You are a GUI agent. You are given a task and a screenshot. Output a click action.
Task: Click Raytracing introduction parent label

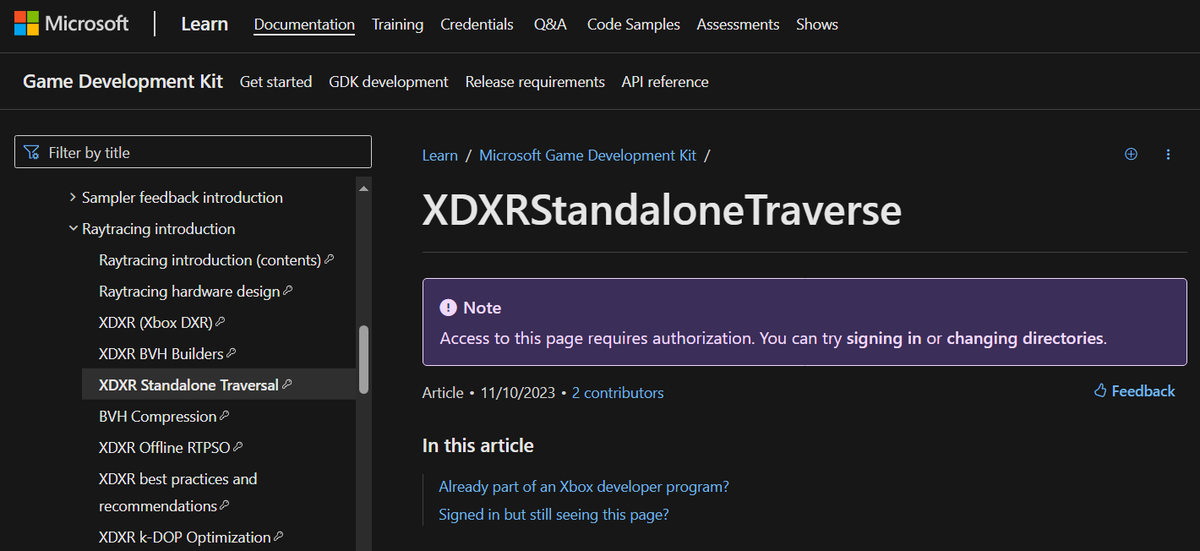tap(159, 229)
